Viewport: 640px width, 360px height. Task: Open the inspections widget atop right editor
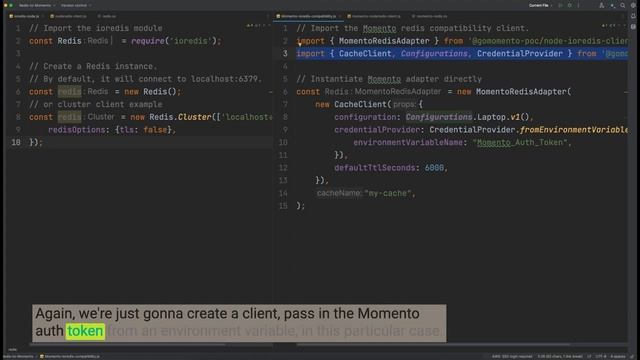click(x=614, y=25)
